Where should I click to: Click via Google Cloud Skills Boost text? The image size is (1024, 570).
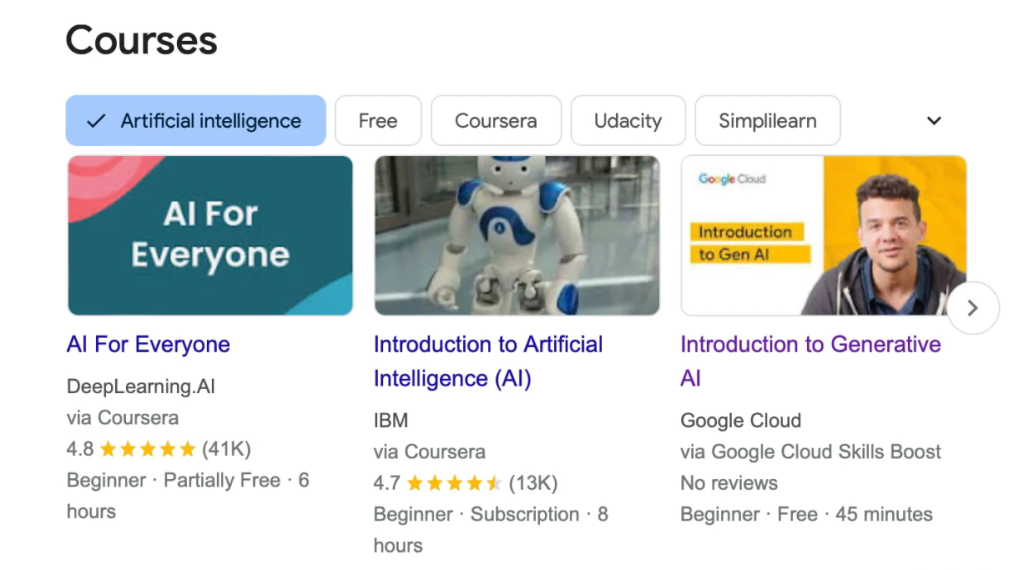coord(810,452)
